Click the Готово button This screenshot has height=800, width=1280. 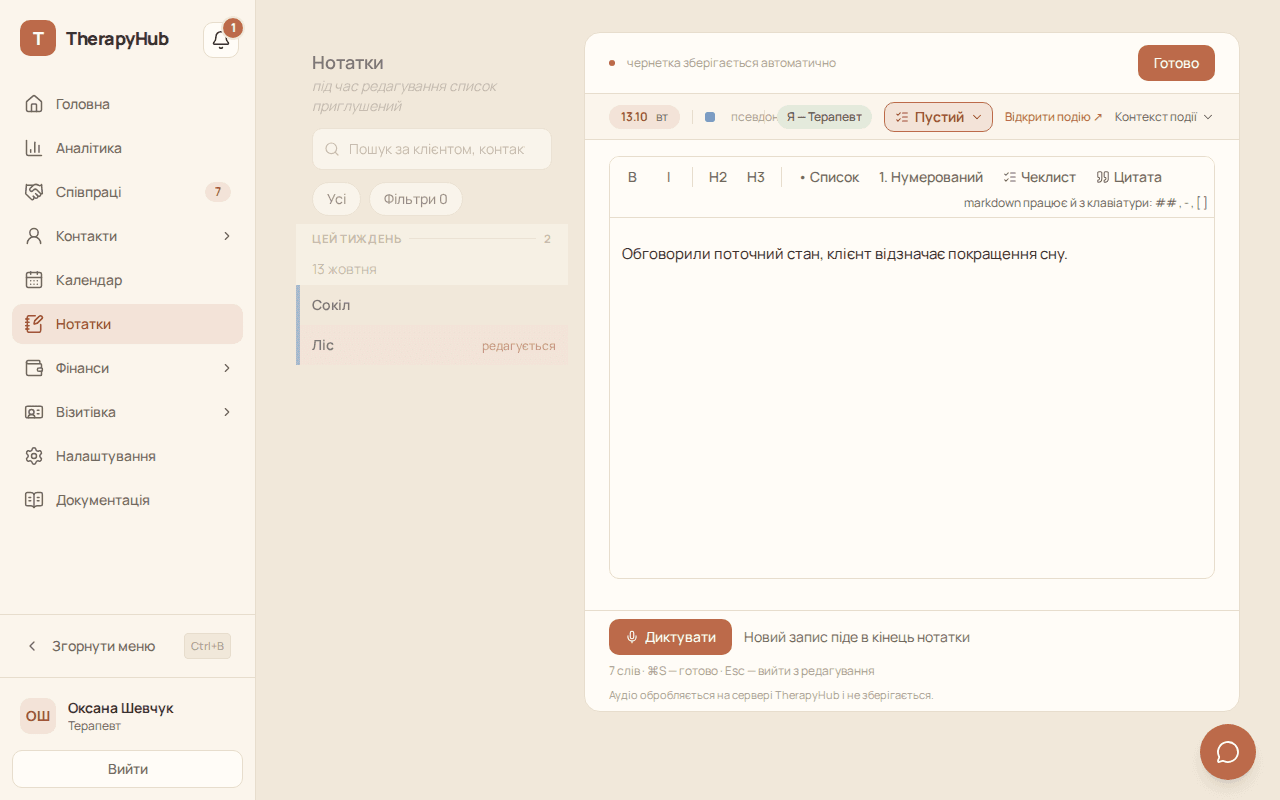[x=1176, y=63]
